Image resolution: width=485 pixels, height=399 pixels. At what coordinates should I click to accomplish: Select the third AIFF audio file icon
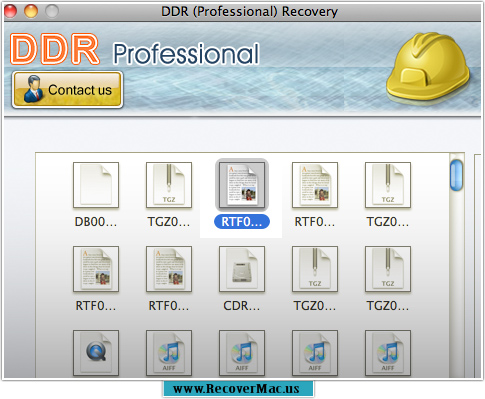coord(315,353)
